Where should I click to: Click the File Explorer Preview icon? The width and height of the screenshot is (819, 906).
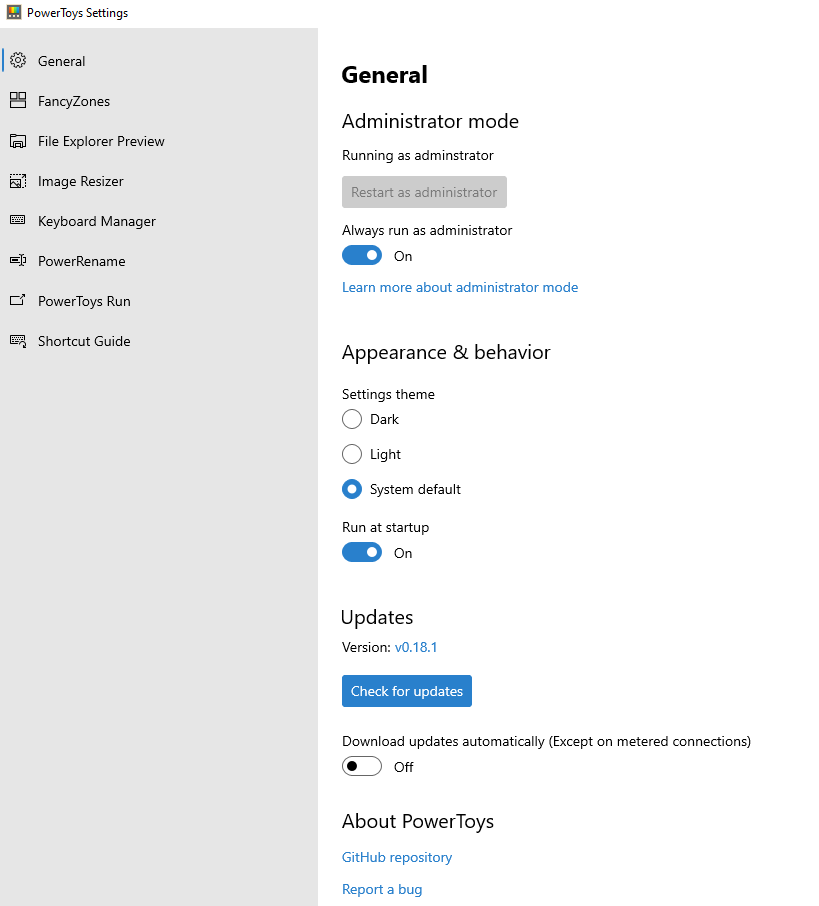[18, 141]
